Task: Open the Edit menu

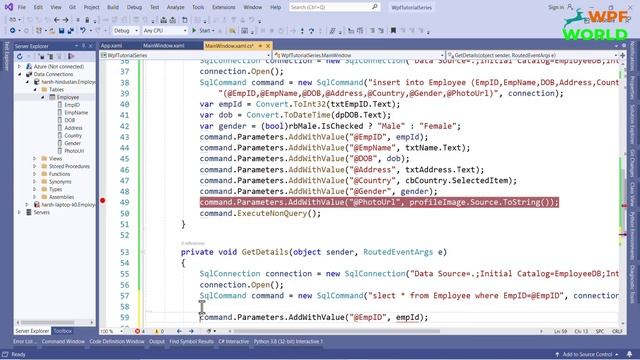Action: [x=38, y=7]
